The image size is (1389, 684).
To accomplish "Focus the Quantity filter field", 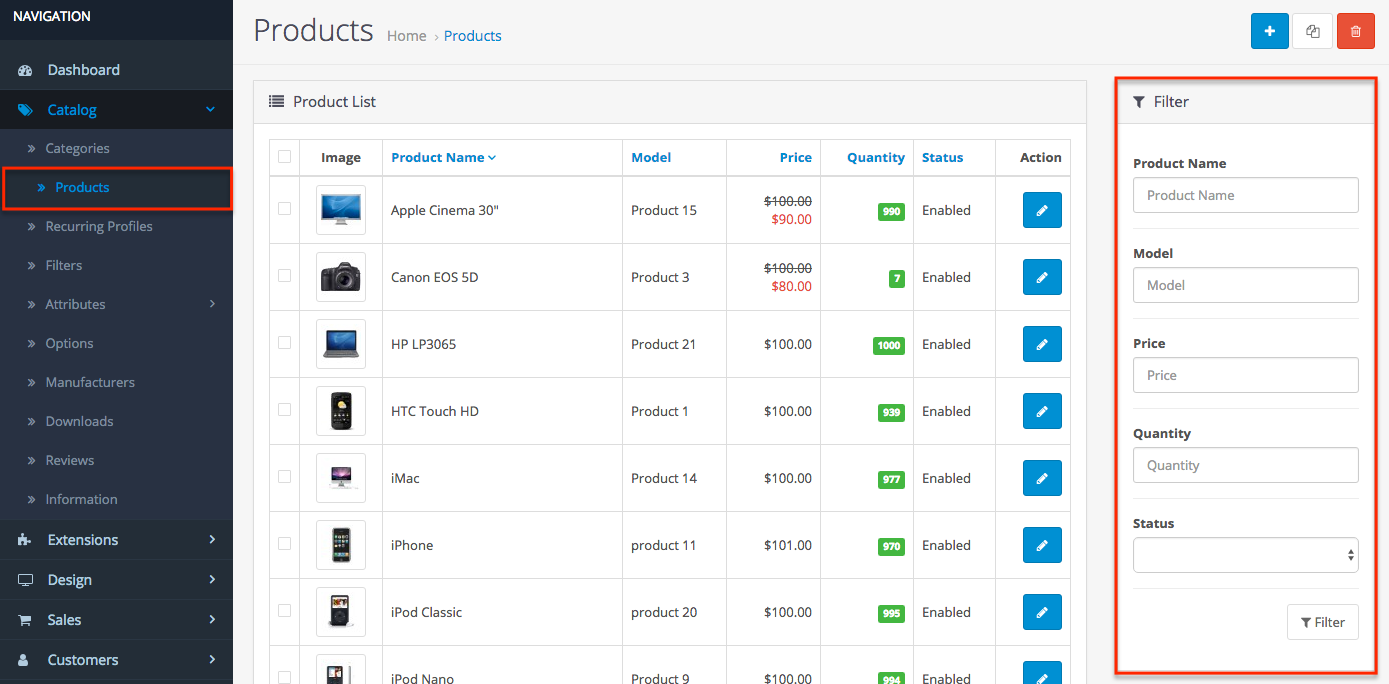I will (1245, 465).
